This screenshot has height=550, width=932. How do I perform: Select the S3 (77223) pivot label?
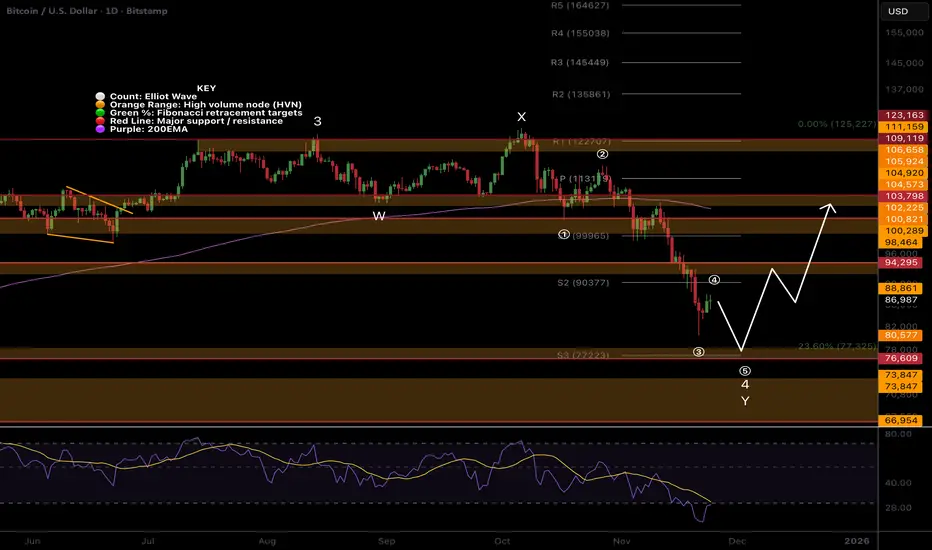(x=583, y=355)
